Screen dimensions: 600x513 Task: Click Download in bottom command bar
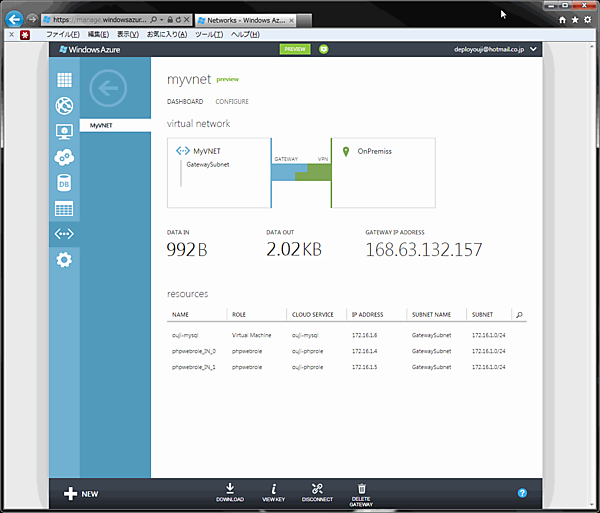(230, 492)
